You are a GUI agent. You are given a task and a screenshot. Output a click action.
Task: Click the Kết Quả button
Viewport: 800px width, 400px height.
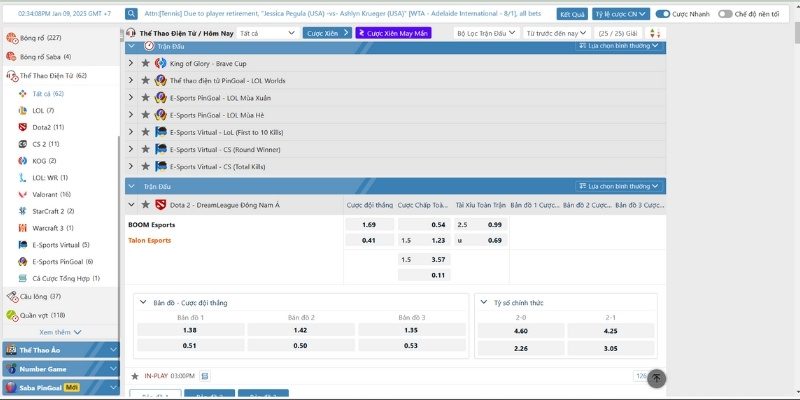(x=572, y=14)
